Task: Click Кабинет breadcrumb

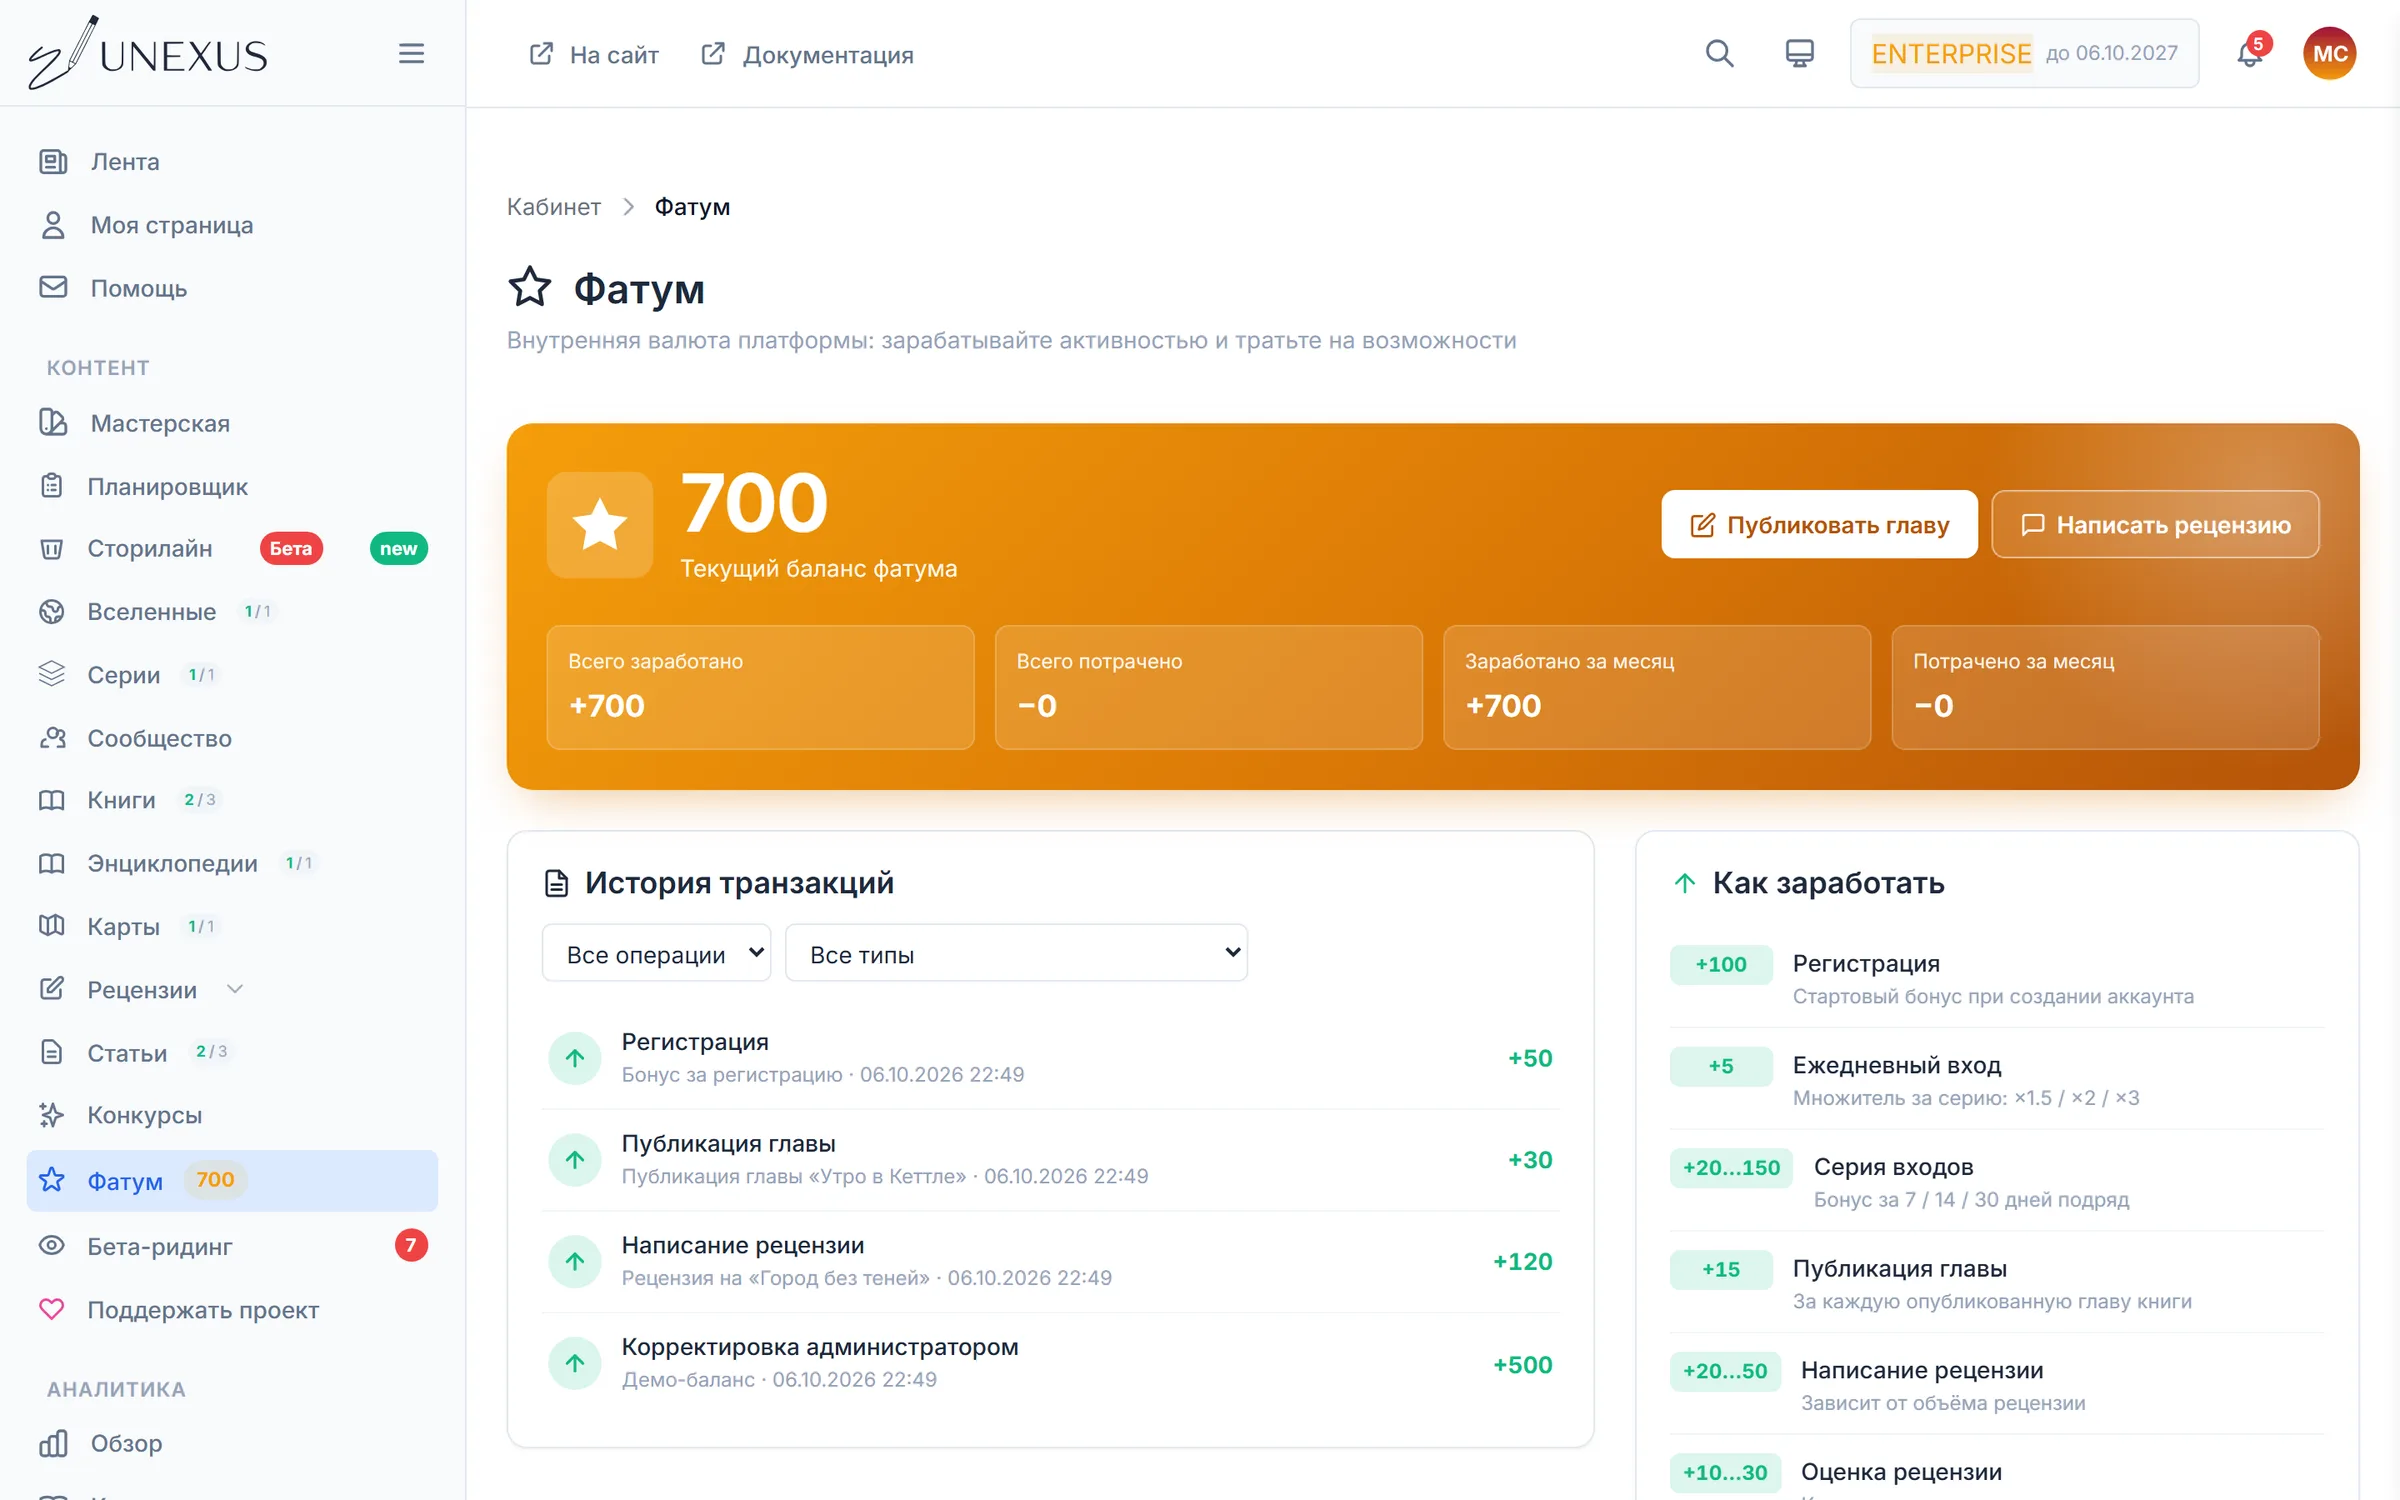Action: pyautogui.click(x=553, y=207)
